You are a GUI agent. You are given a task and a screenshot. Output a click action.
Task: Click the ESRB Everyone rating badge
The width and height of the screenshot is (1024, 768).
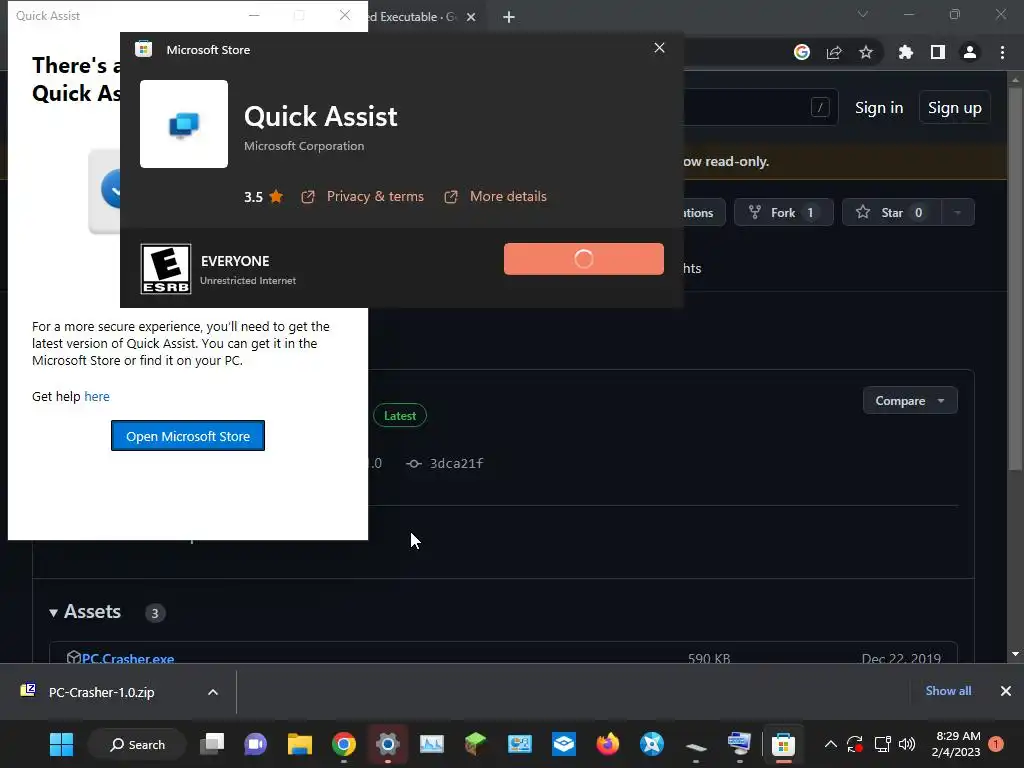(x=166, y=269)
